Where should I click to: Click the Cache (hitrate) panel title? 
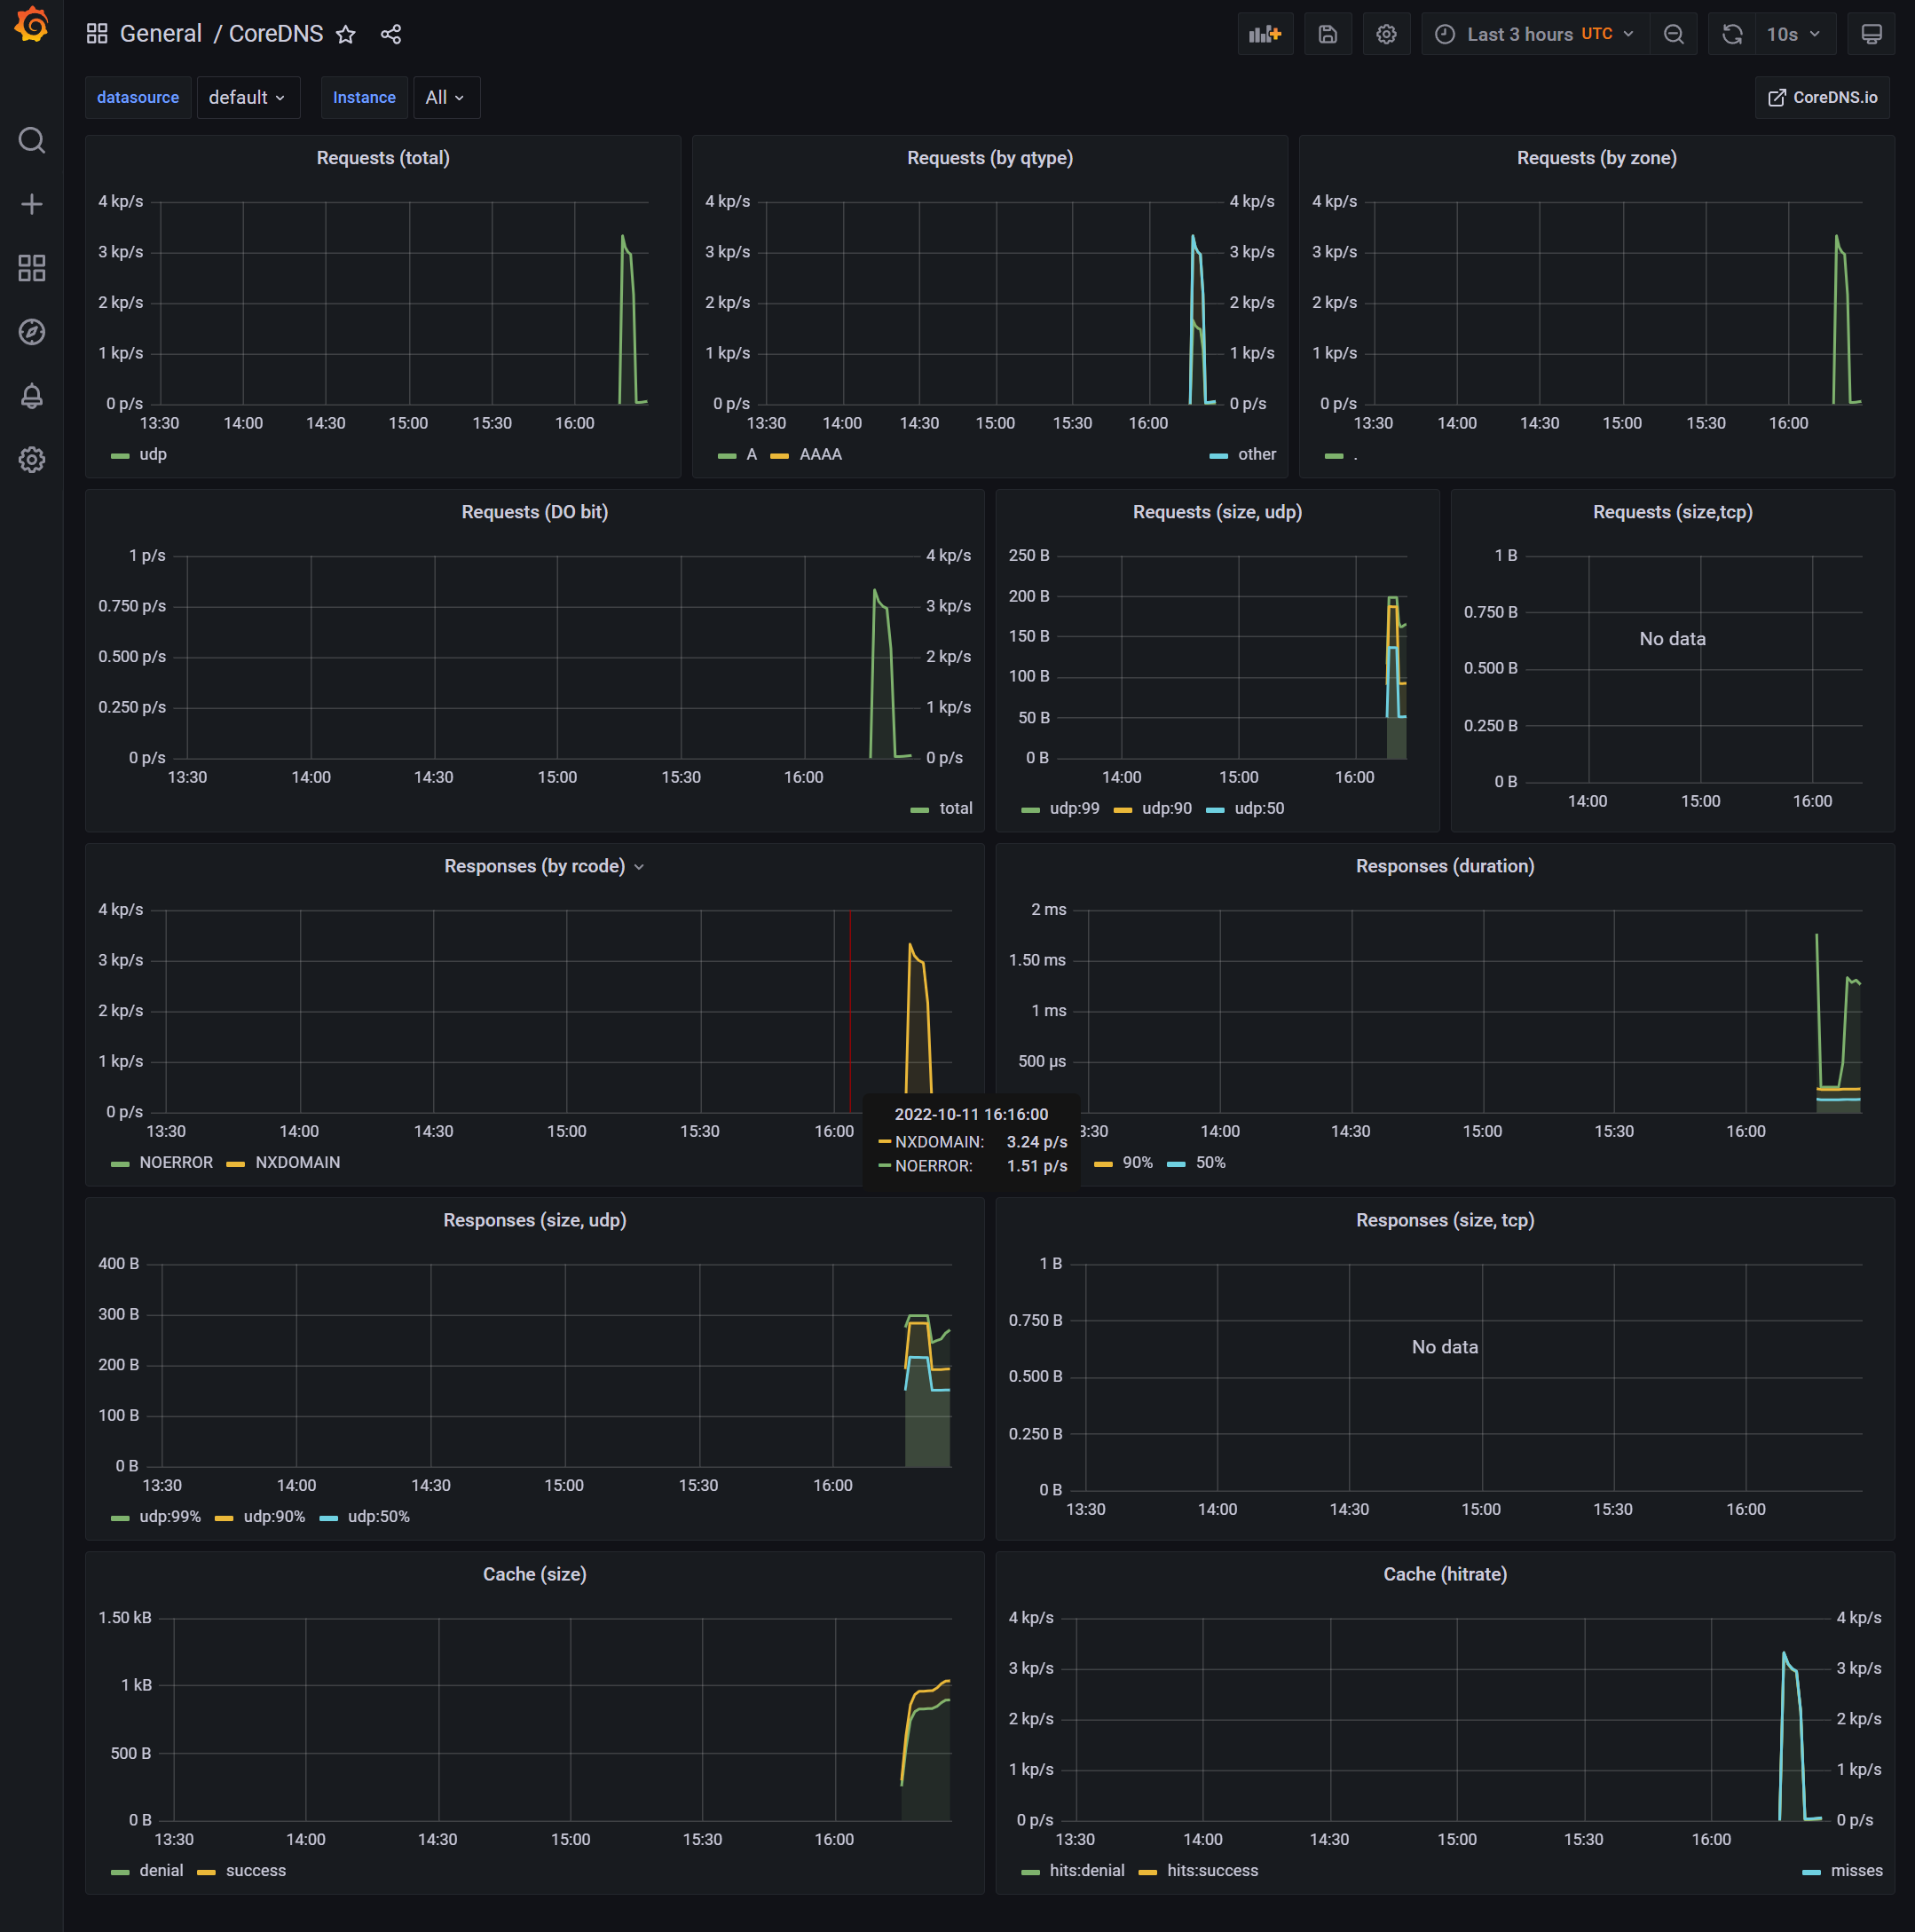point(1445,1574)
